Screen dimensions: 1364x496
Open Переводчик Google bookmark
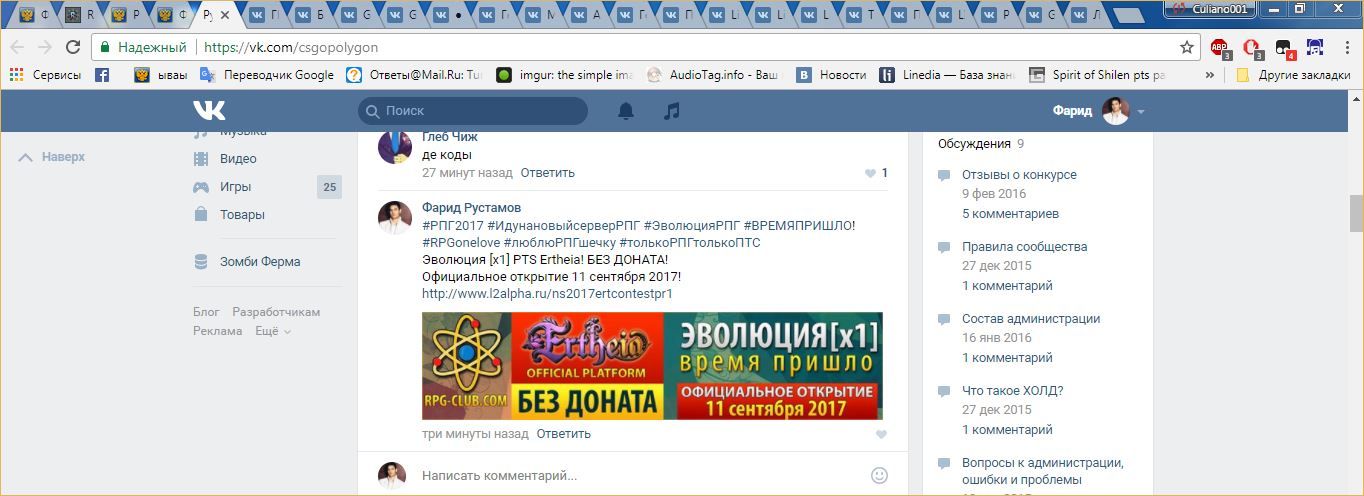click(267, 75)
